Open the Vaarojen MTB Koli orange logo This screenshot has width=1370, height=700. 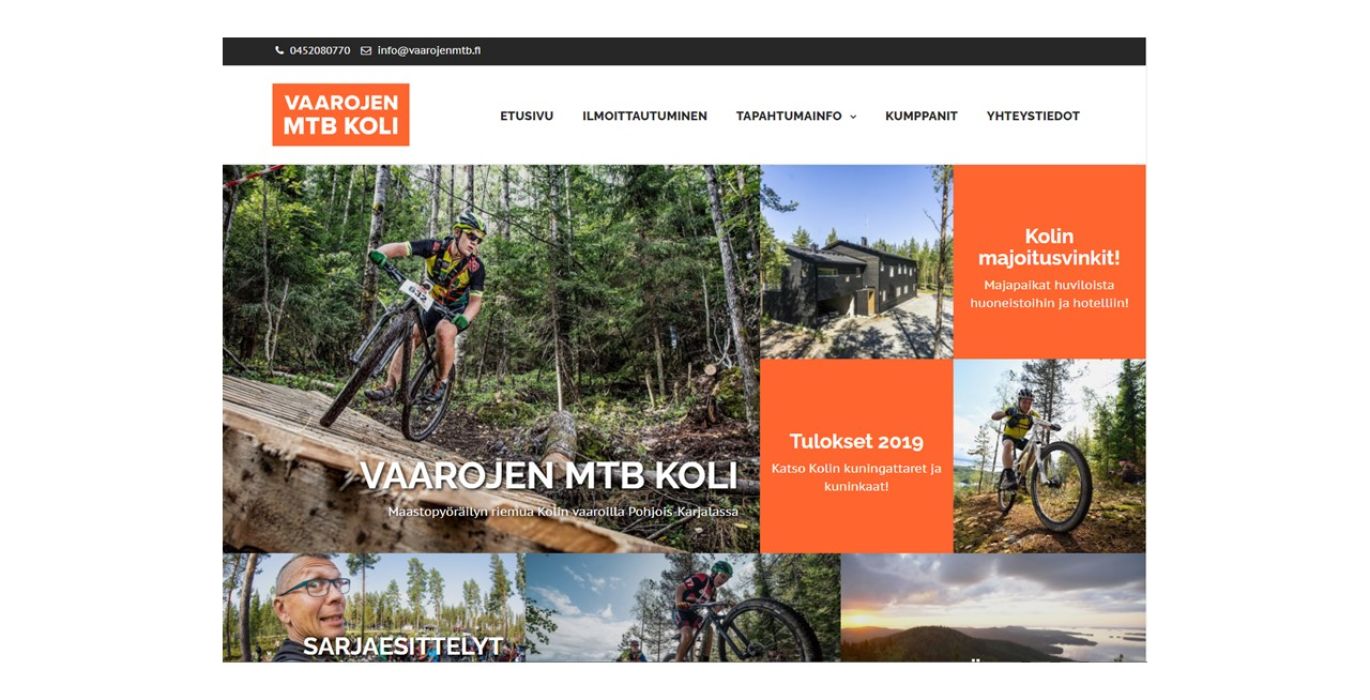coord(341,115)
